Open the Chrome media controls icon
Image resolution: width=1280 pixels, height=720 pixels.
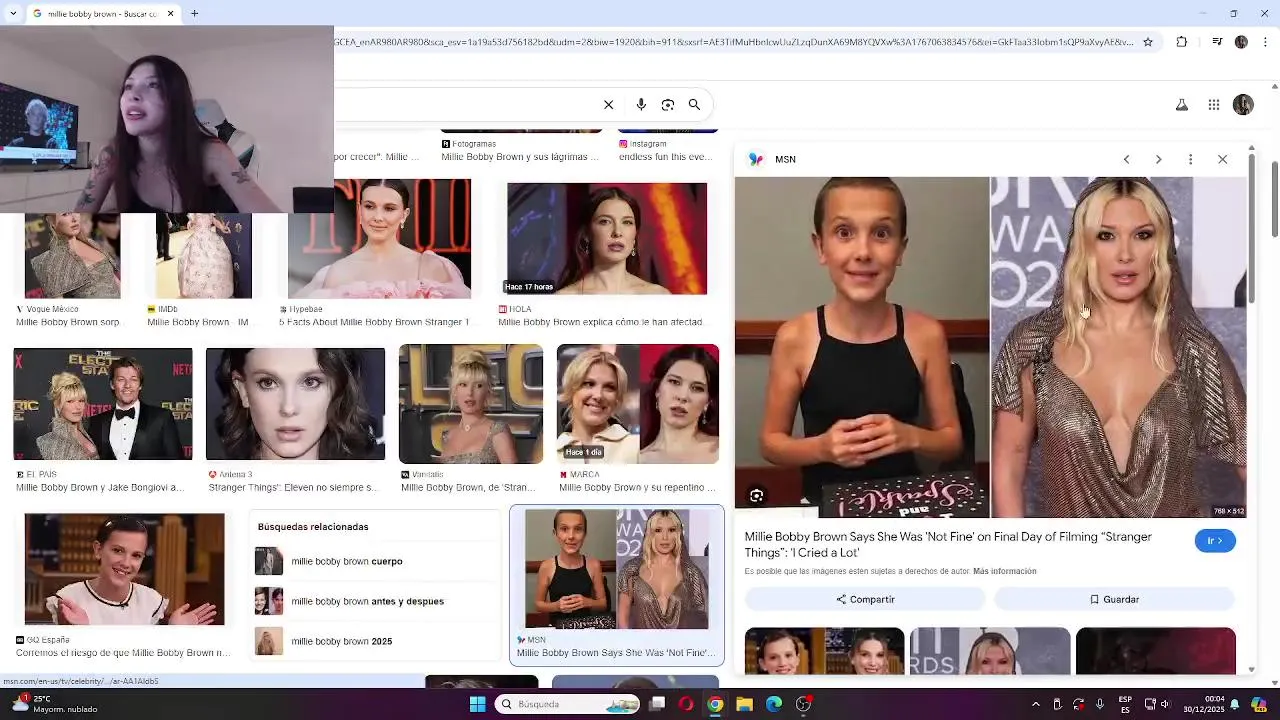[x=1217, y=42]
